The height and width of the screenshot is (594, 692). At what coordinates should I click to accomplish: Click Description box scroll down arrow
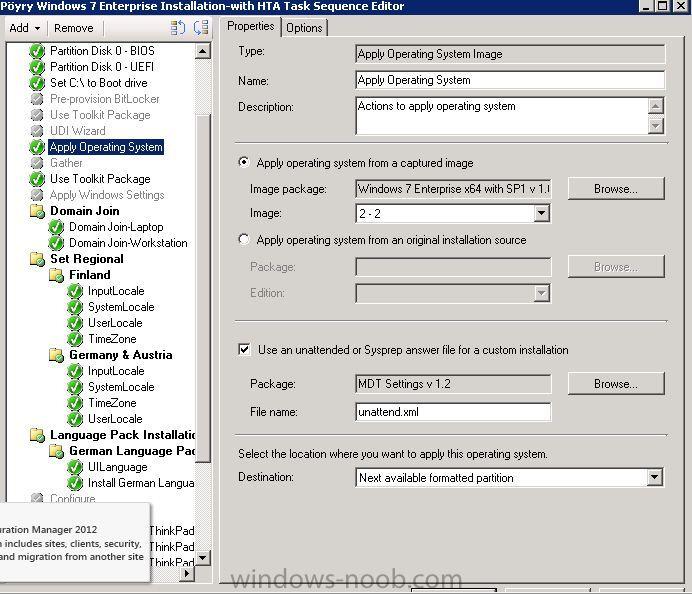click(x=656, y=126)
